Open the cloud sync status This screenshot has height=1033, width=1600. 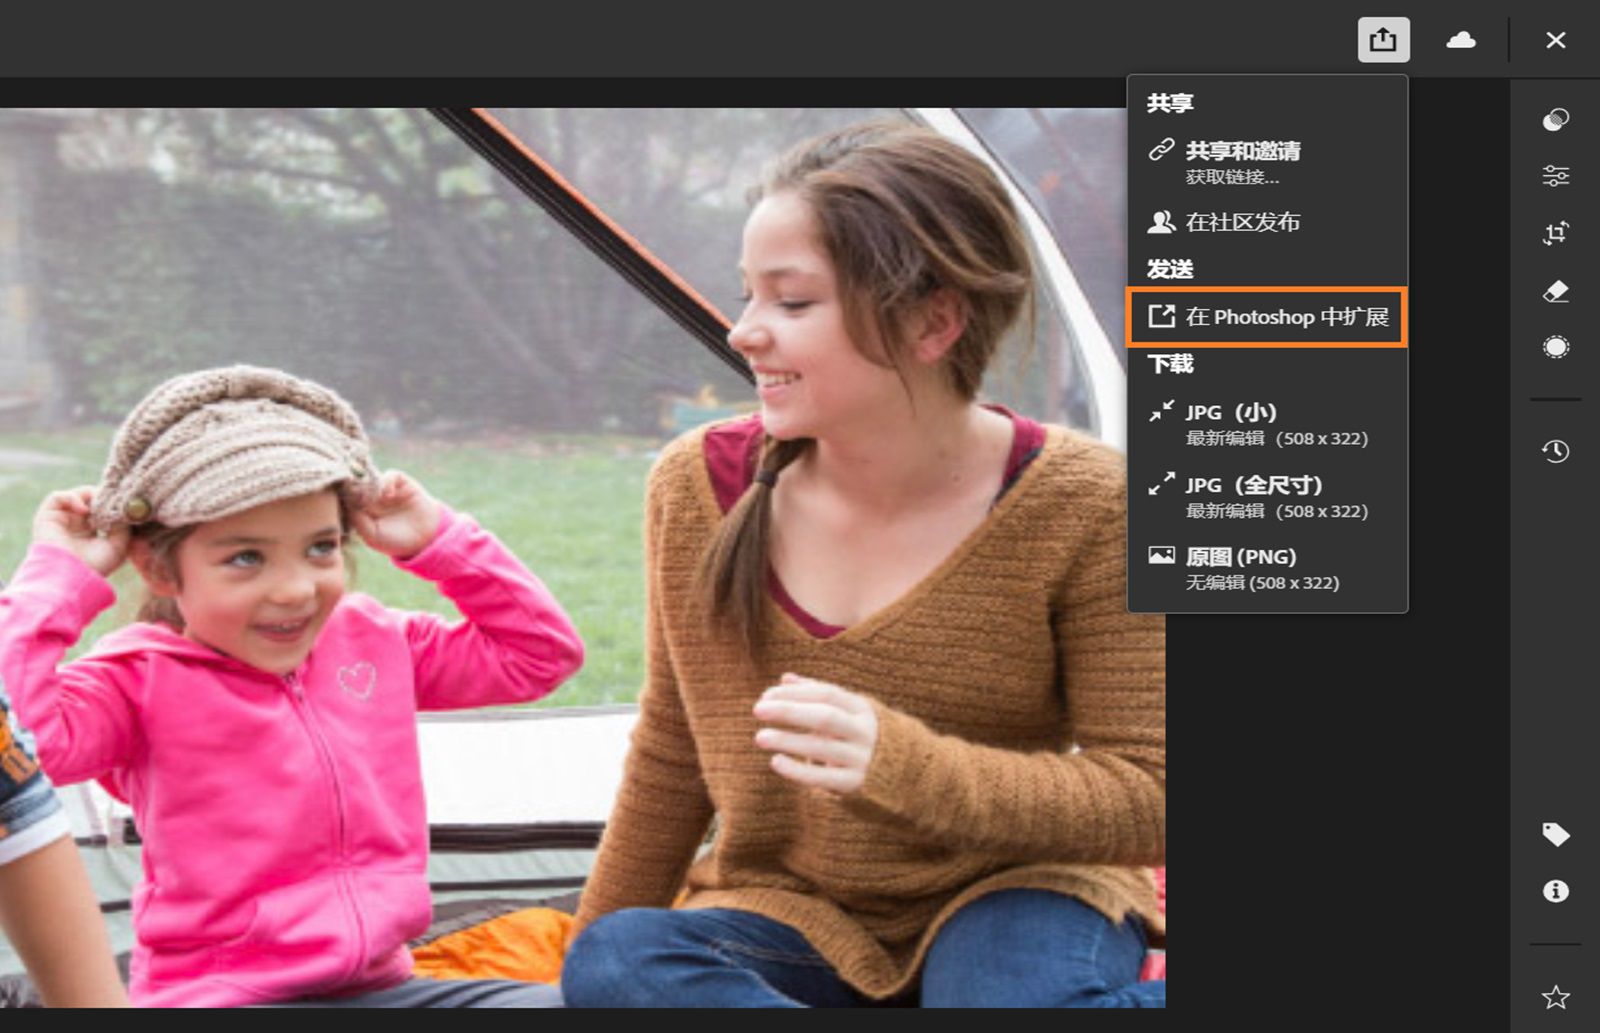click(x=1462, y=40)
